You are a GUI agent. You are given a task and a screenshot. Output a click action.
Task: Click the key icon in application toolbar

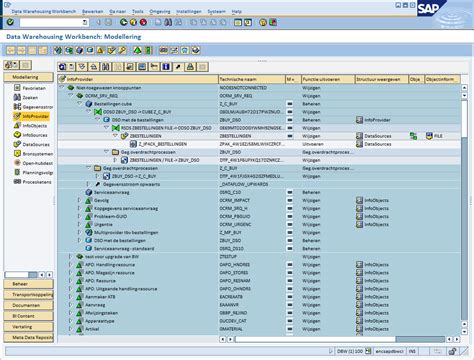coord(122,50)
